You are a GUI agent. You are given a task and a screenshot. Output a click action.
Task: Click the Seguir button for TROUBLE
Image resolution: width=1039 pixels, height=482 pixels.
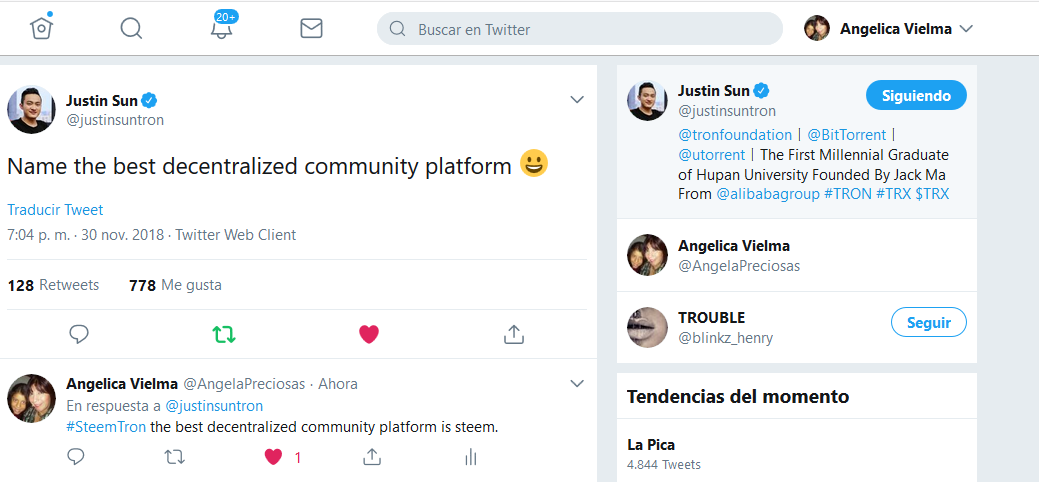(x=928, y=323)
